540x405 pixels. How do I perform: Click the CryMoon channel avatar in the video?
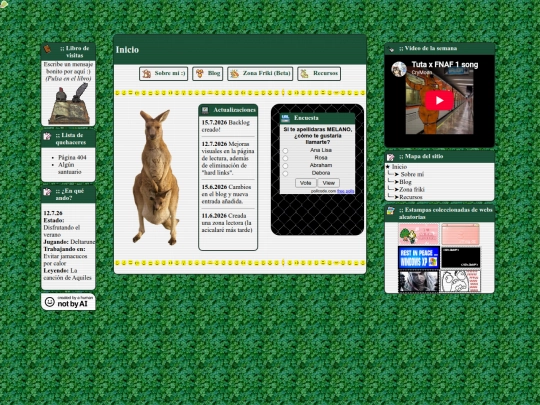coord(399,69)
